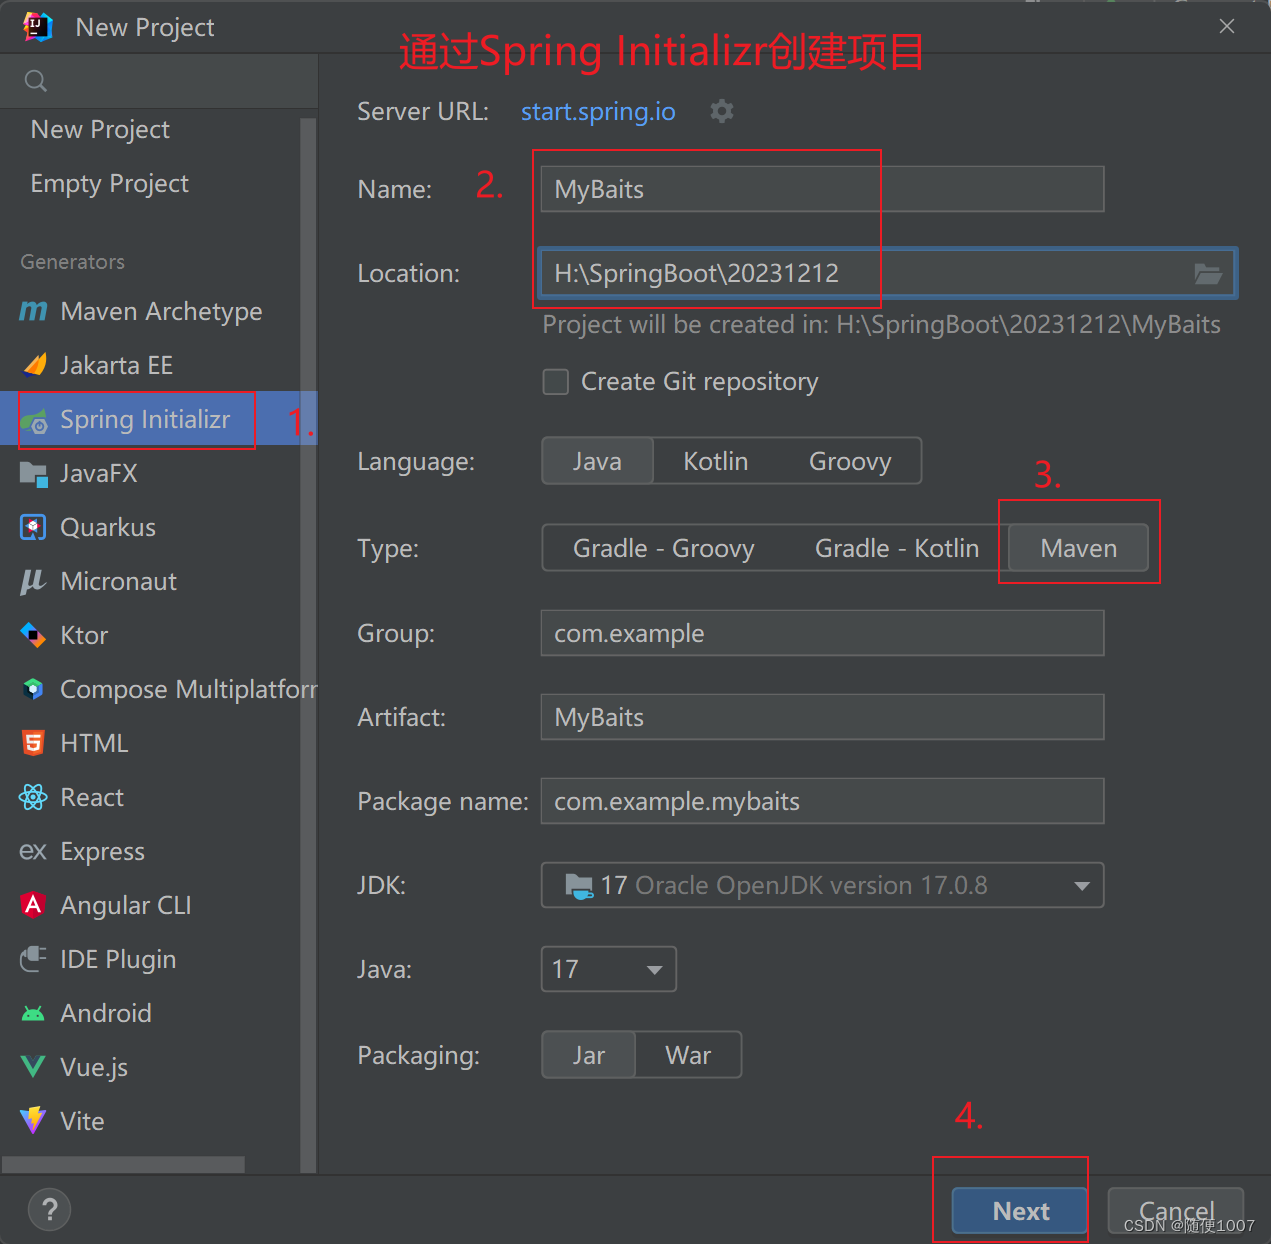Viewport: 1271px width, 1244px height.
Task: Click the Maven Archetype 'm' icon
Action: click(33, 311)
